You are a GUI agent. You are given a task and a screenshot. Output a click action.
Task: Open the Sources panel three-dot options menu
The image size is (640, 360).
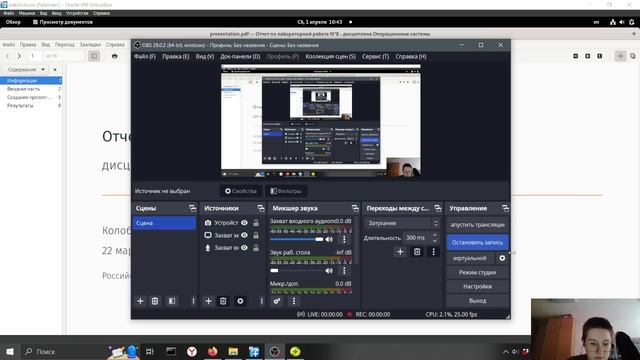coord(261,301)
